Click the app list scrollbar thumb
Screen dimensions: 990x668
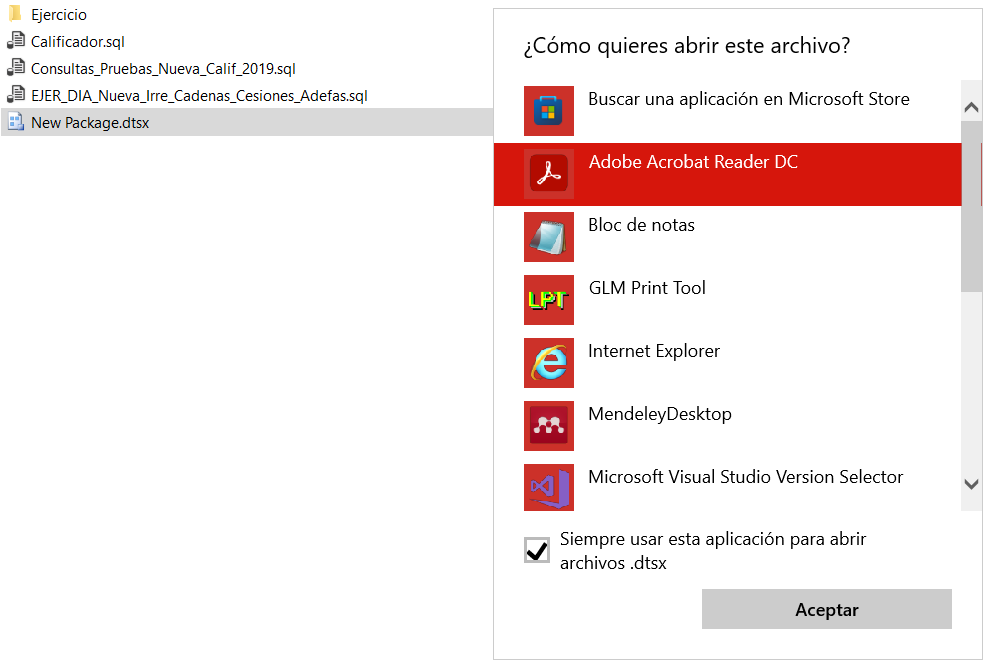[x=972, y=206]
